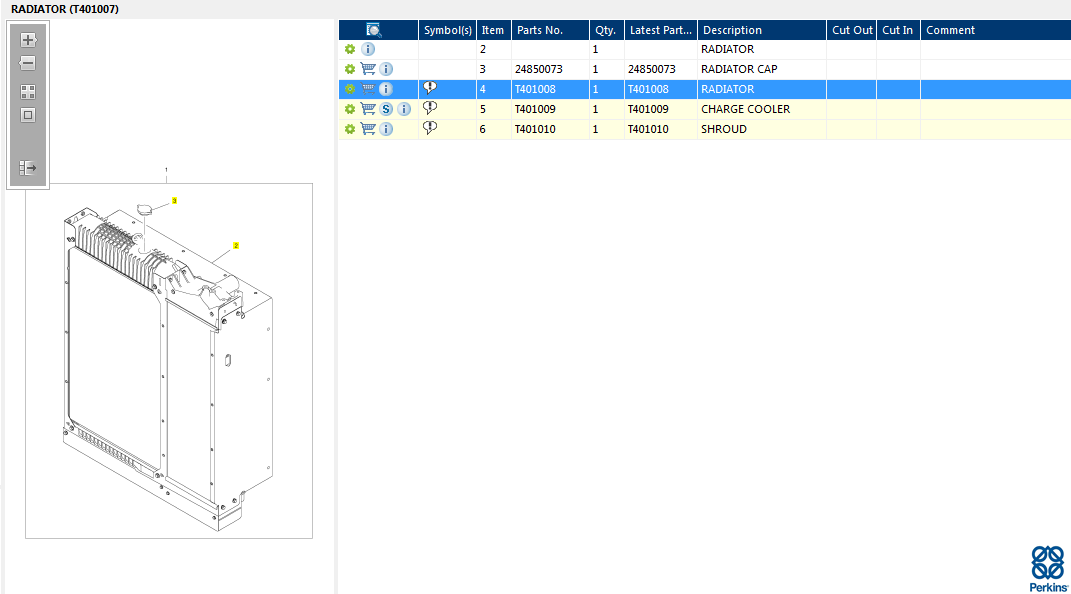This screenshot has width=1071, height=594.
Task: Sort by Item column header
Action: tap(493, 30)
